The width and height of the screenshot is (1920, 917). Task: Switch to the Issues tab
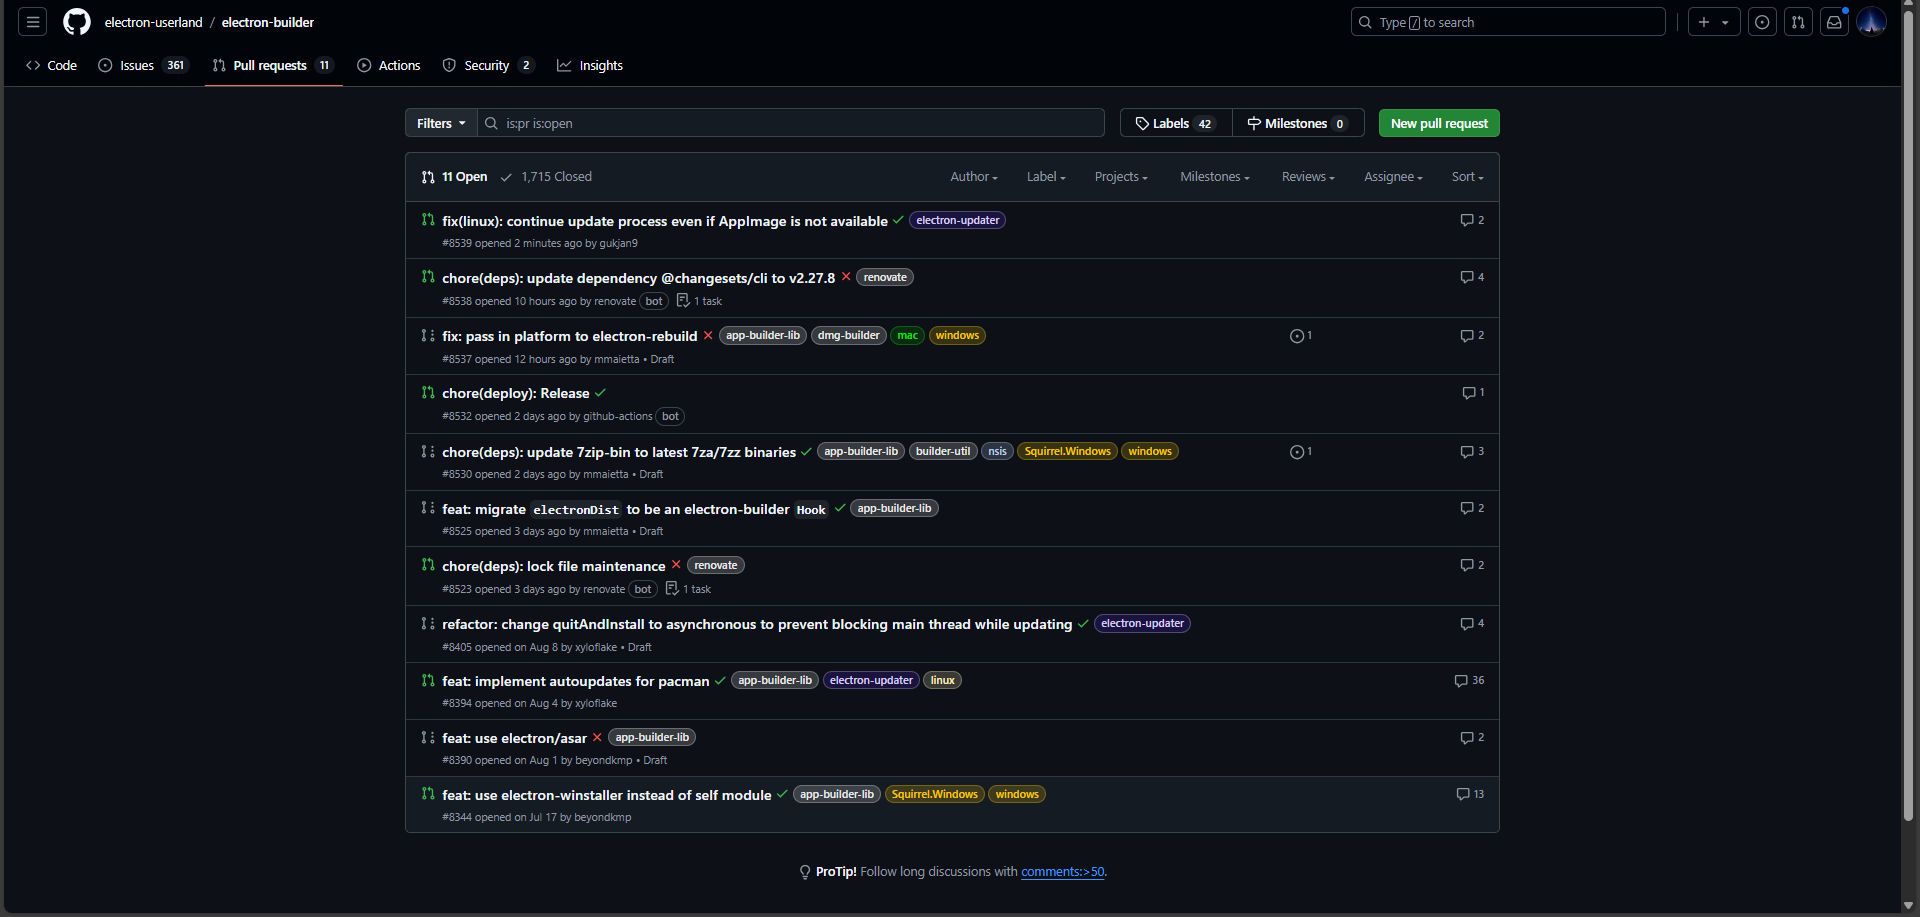coord(143,65)
